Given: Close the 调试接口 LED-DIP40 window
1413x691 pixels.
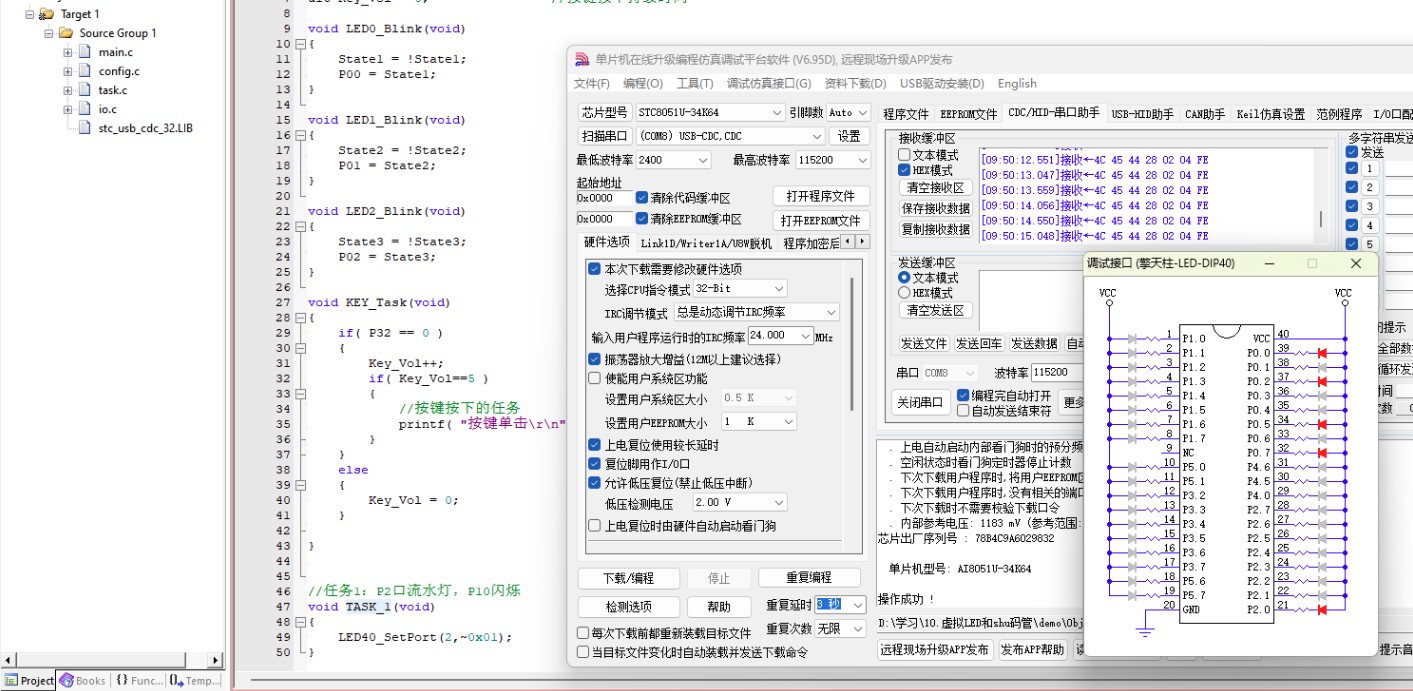Looking at the screenshot, I should [1356, 264].
